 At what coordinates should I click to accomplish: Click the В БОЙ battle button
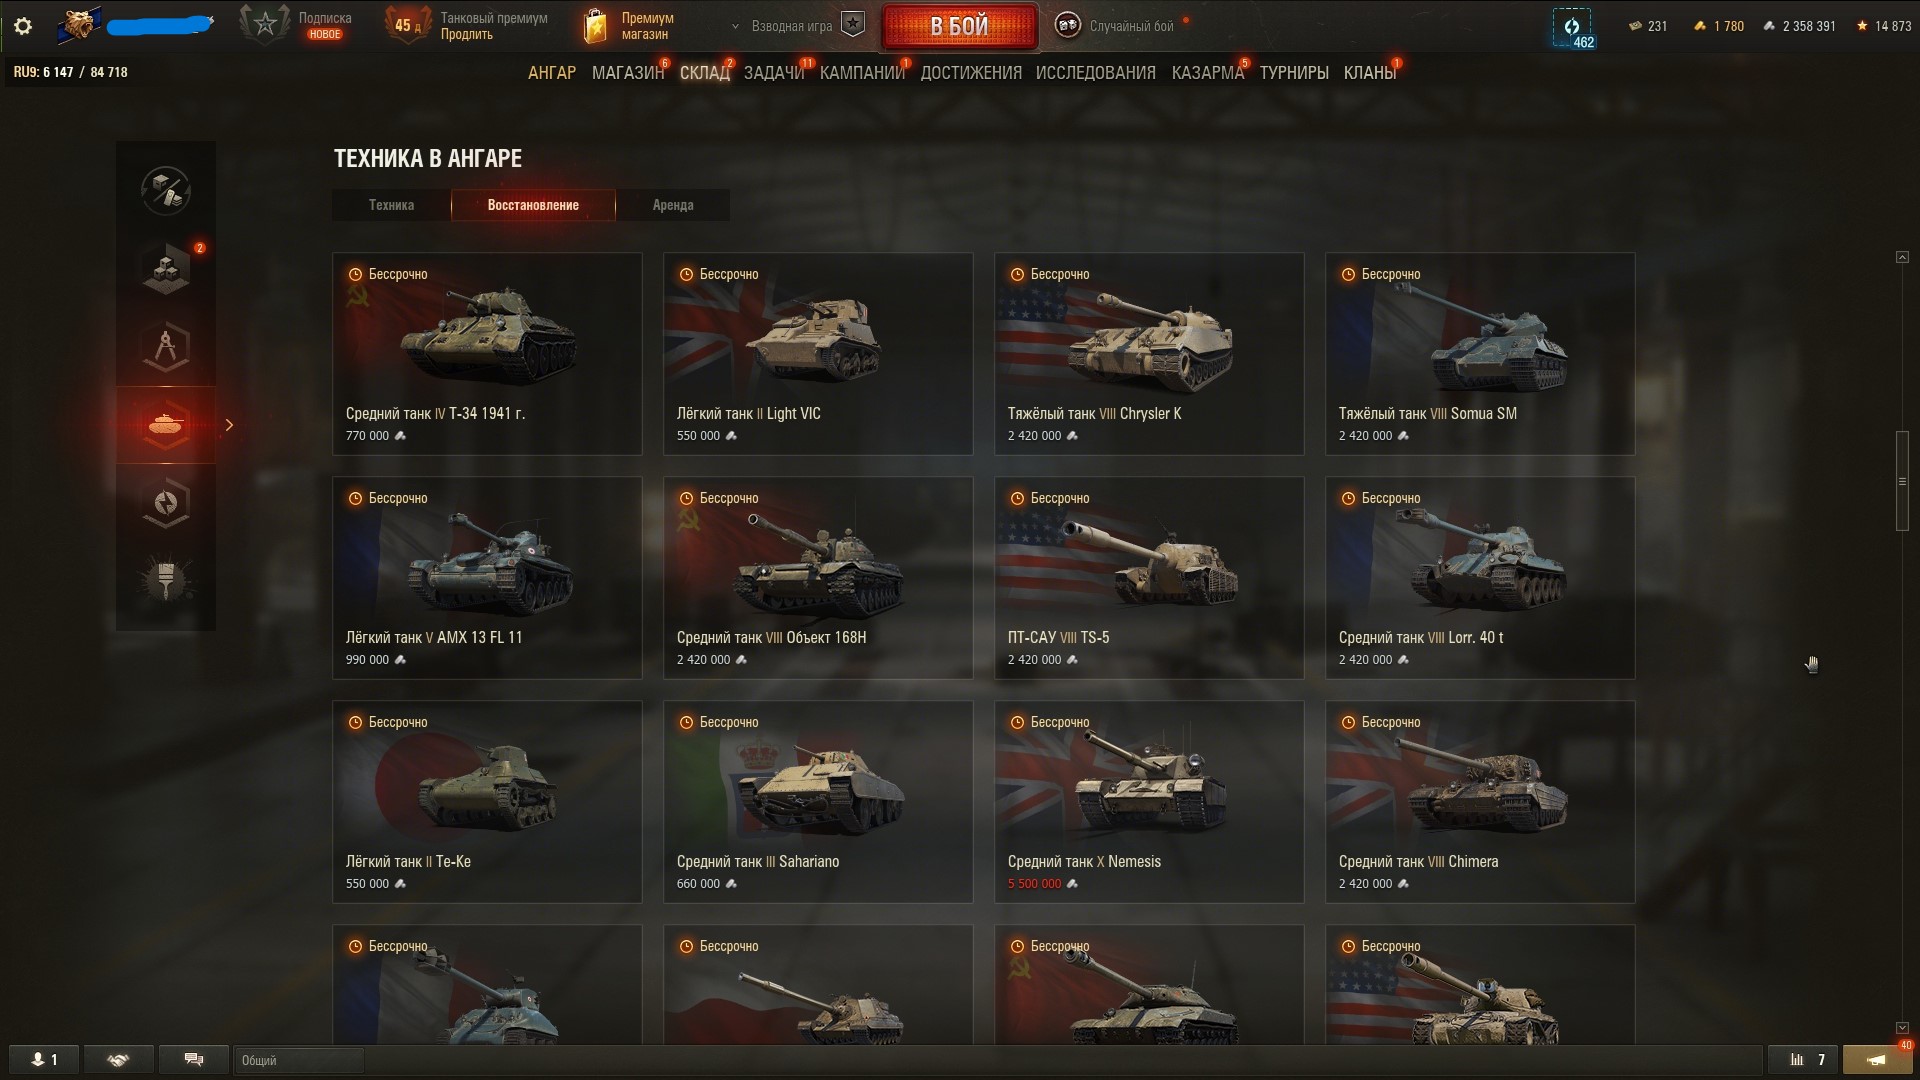click(960, 27)
